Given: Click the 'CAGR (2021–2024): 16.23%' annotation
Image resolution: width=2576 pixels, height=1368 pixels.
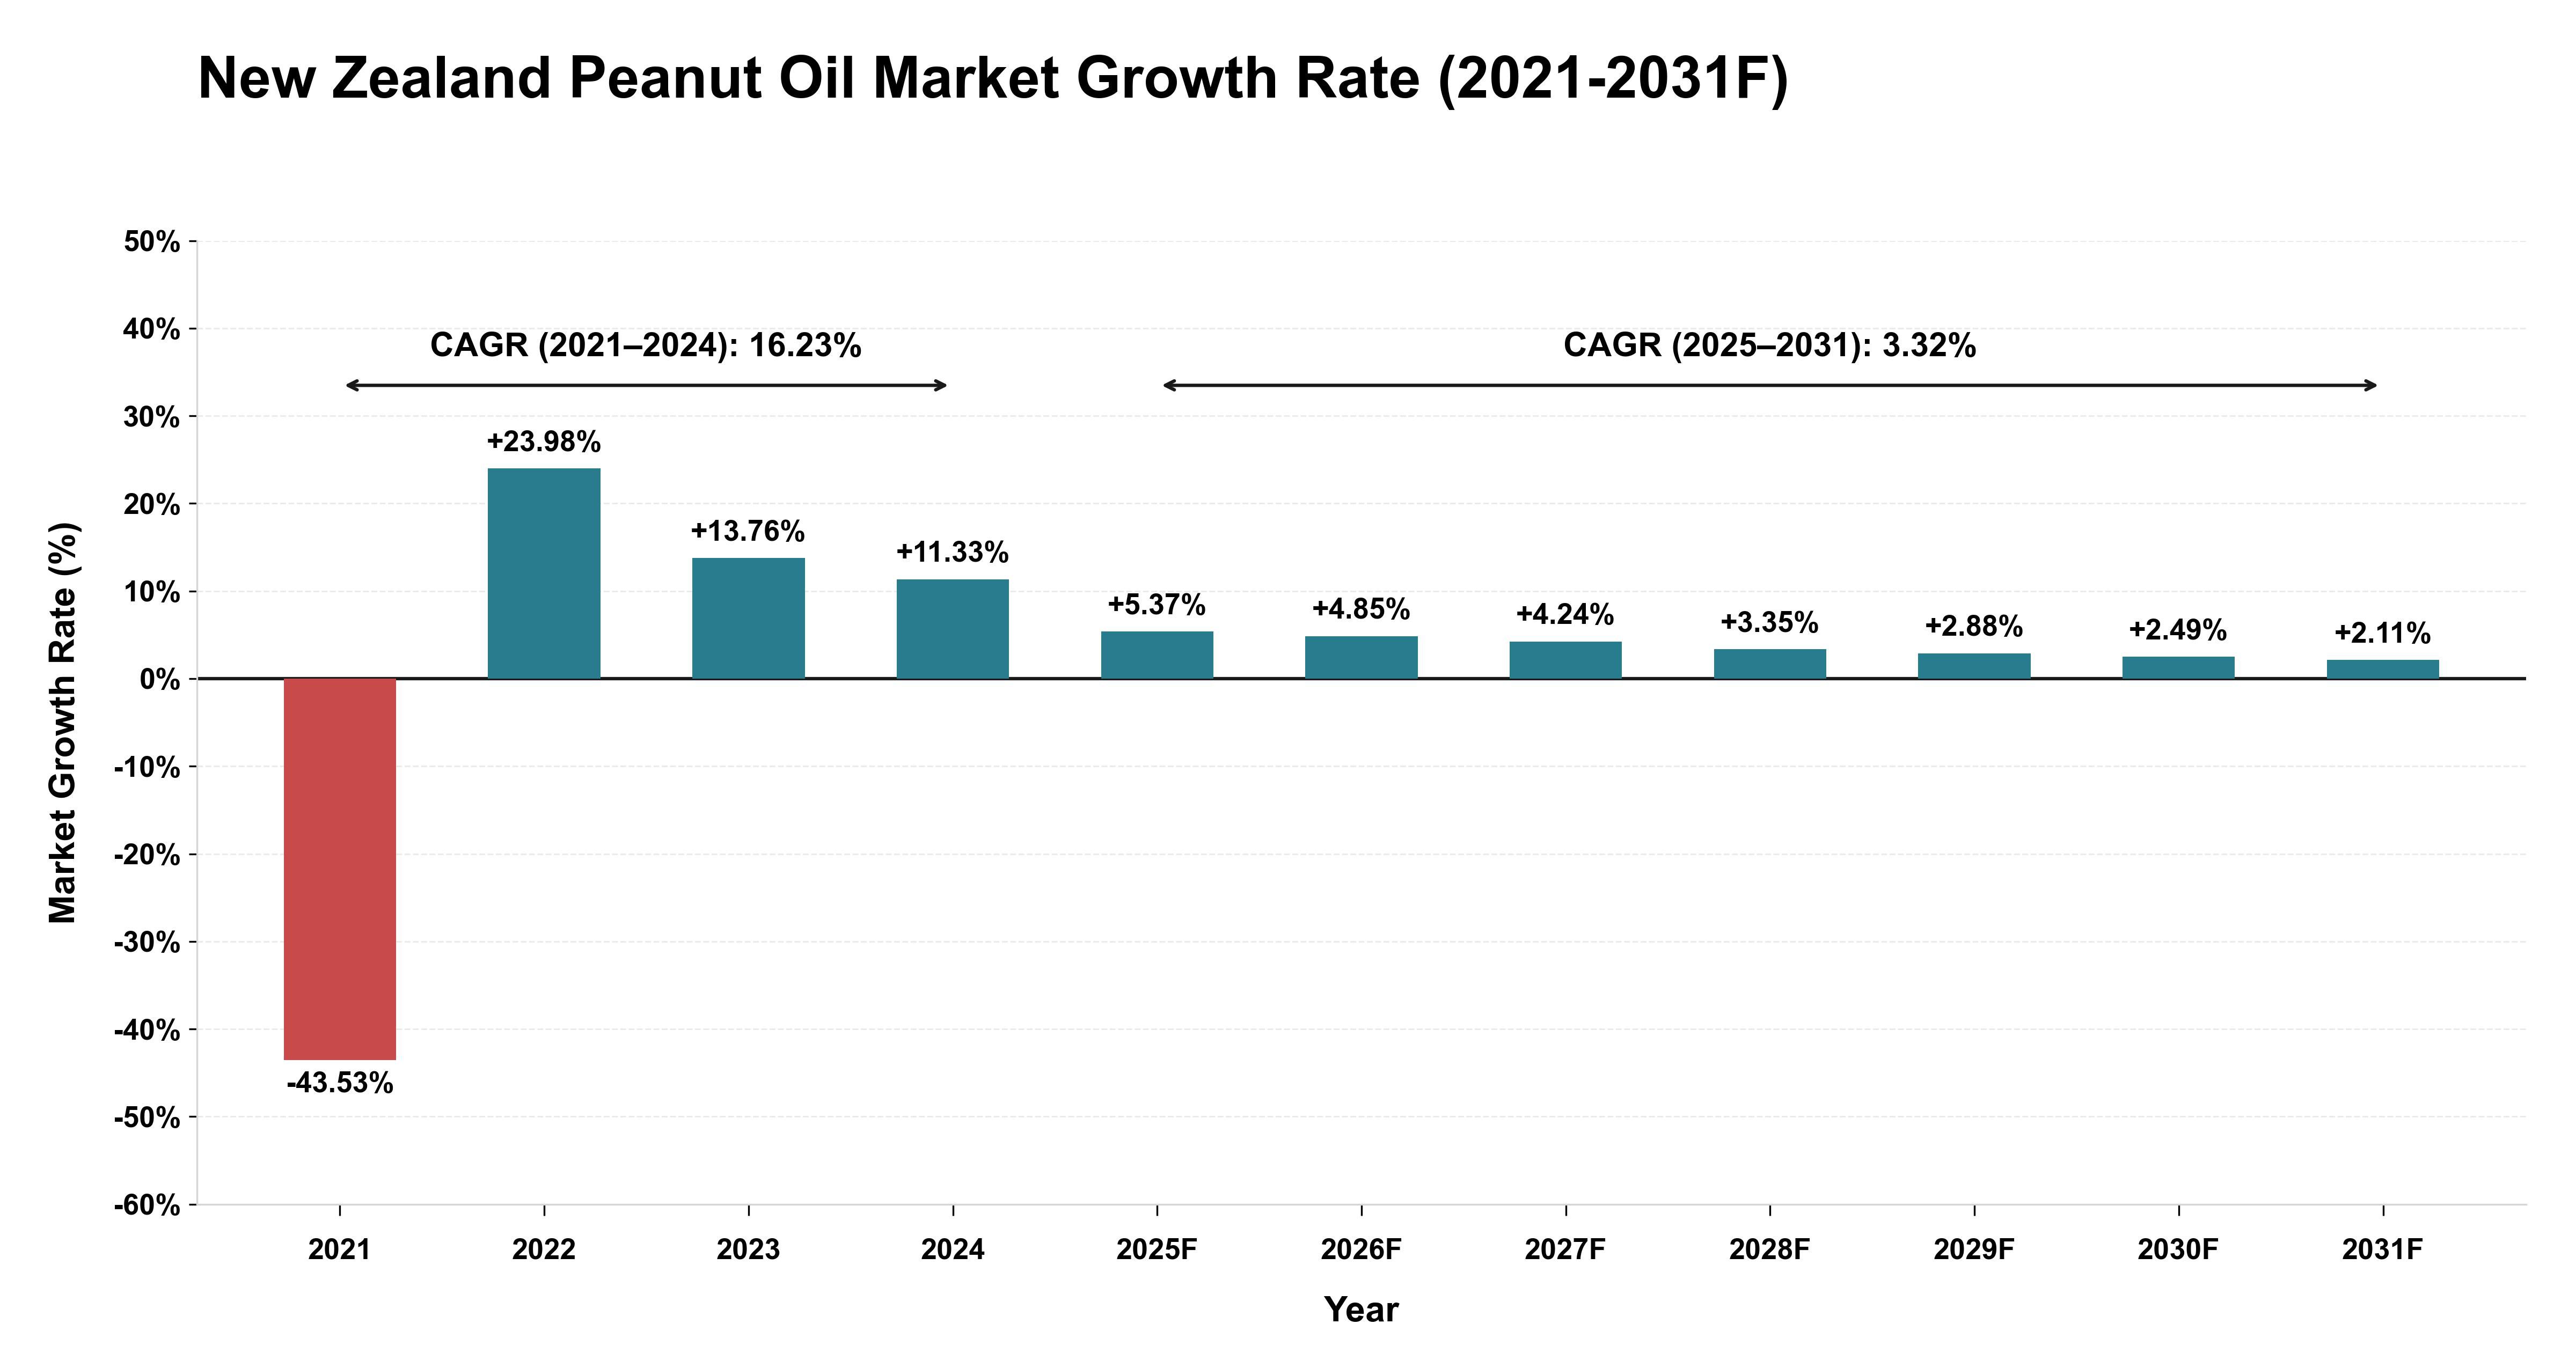Looking at the screenshot, I should [x=646, y=346].
